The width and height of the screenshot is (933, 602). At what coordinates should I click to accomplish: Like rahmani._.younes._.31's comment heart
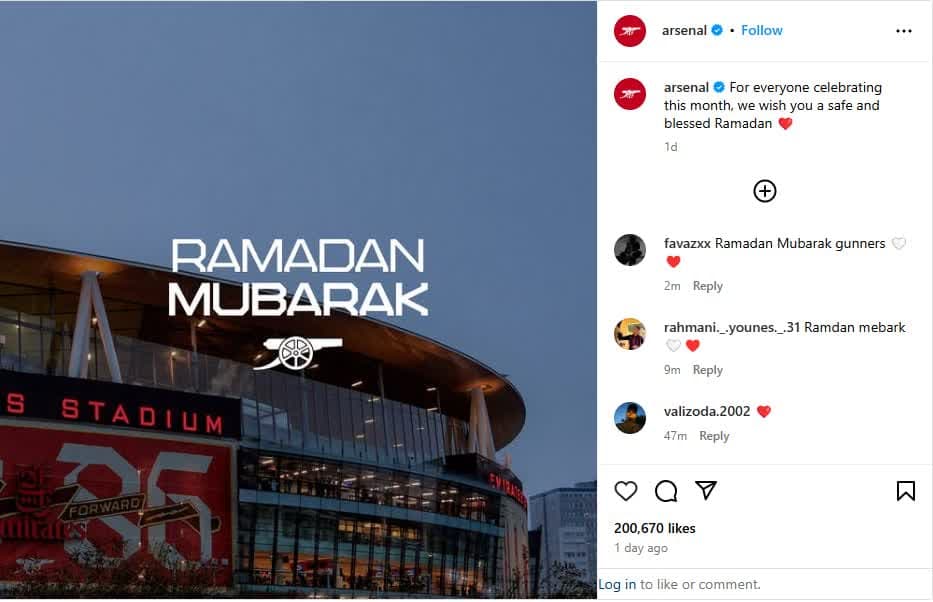pos(673,346)
